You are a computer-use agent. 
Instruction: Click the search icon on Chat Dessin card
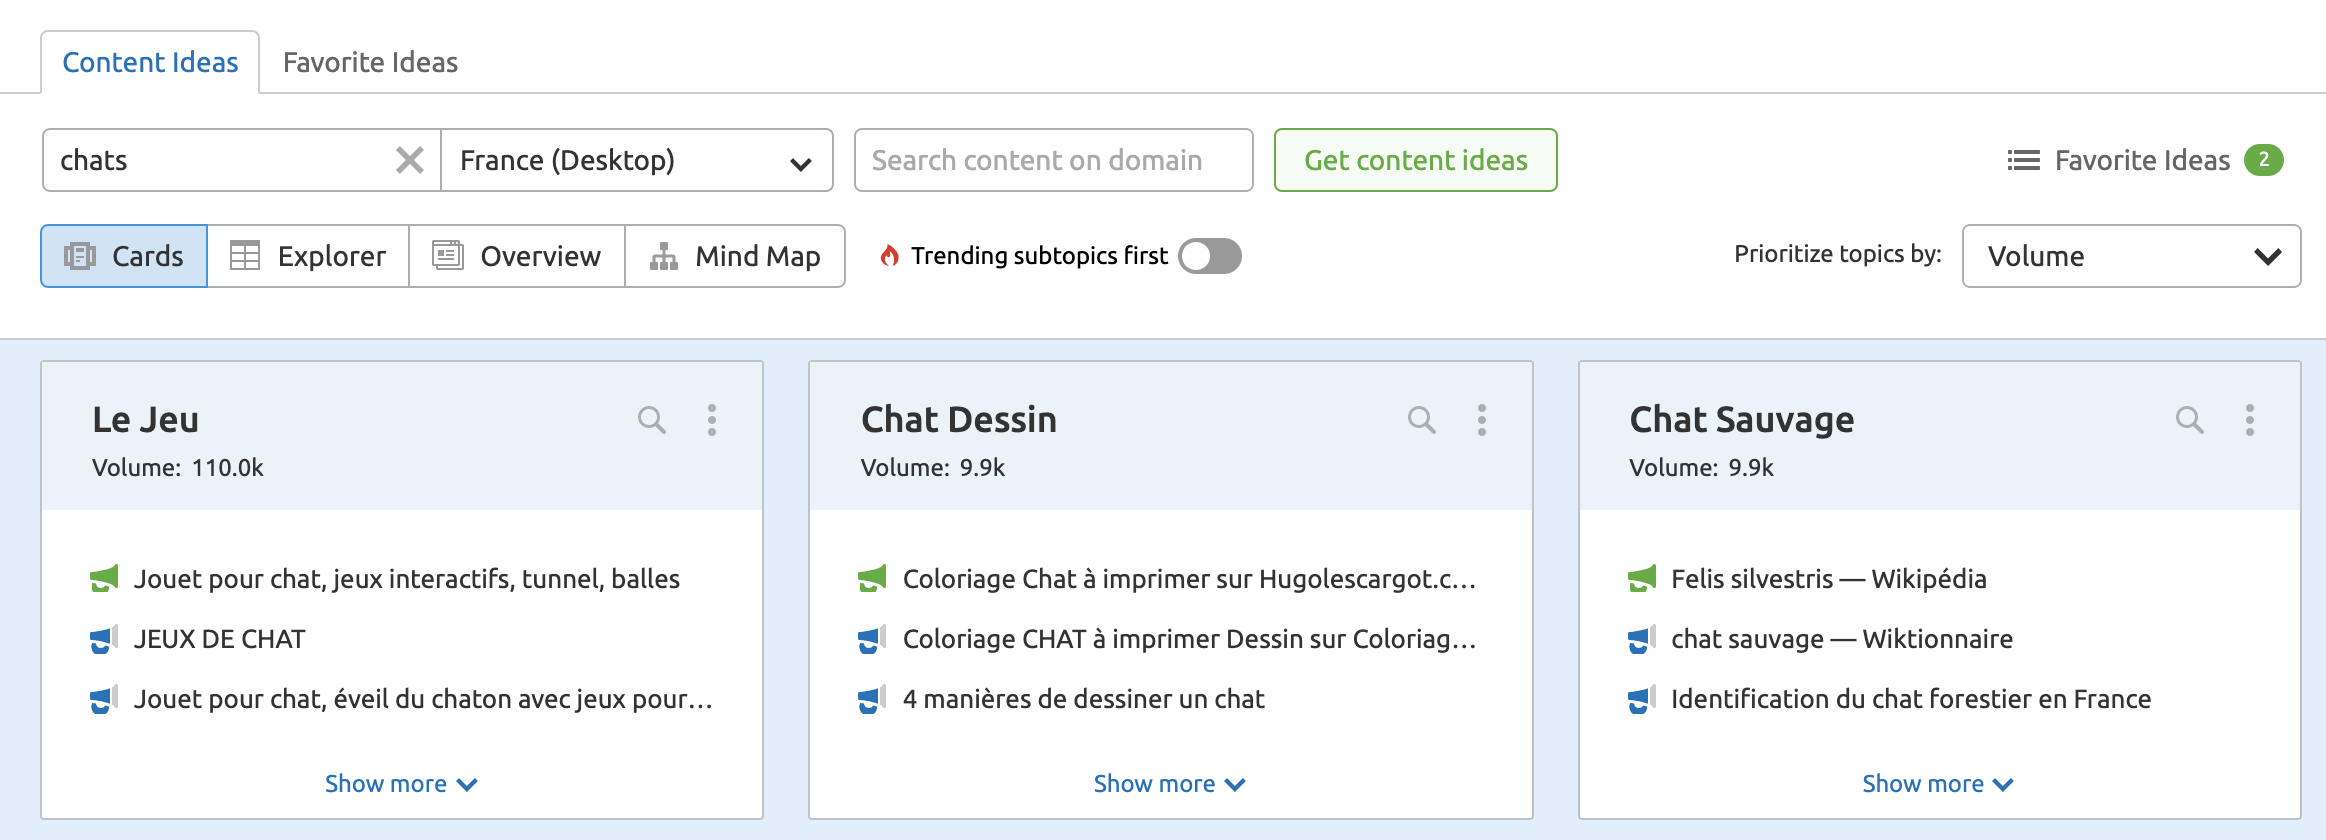coord(1421,420)
